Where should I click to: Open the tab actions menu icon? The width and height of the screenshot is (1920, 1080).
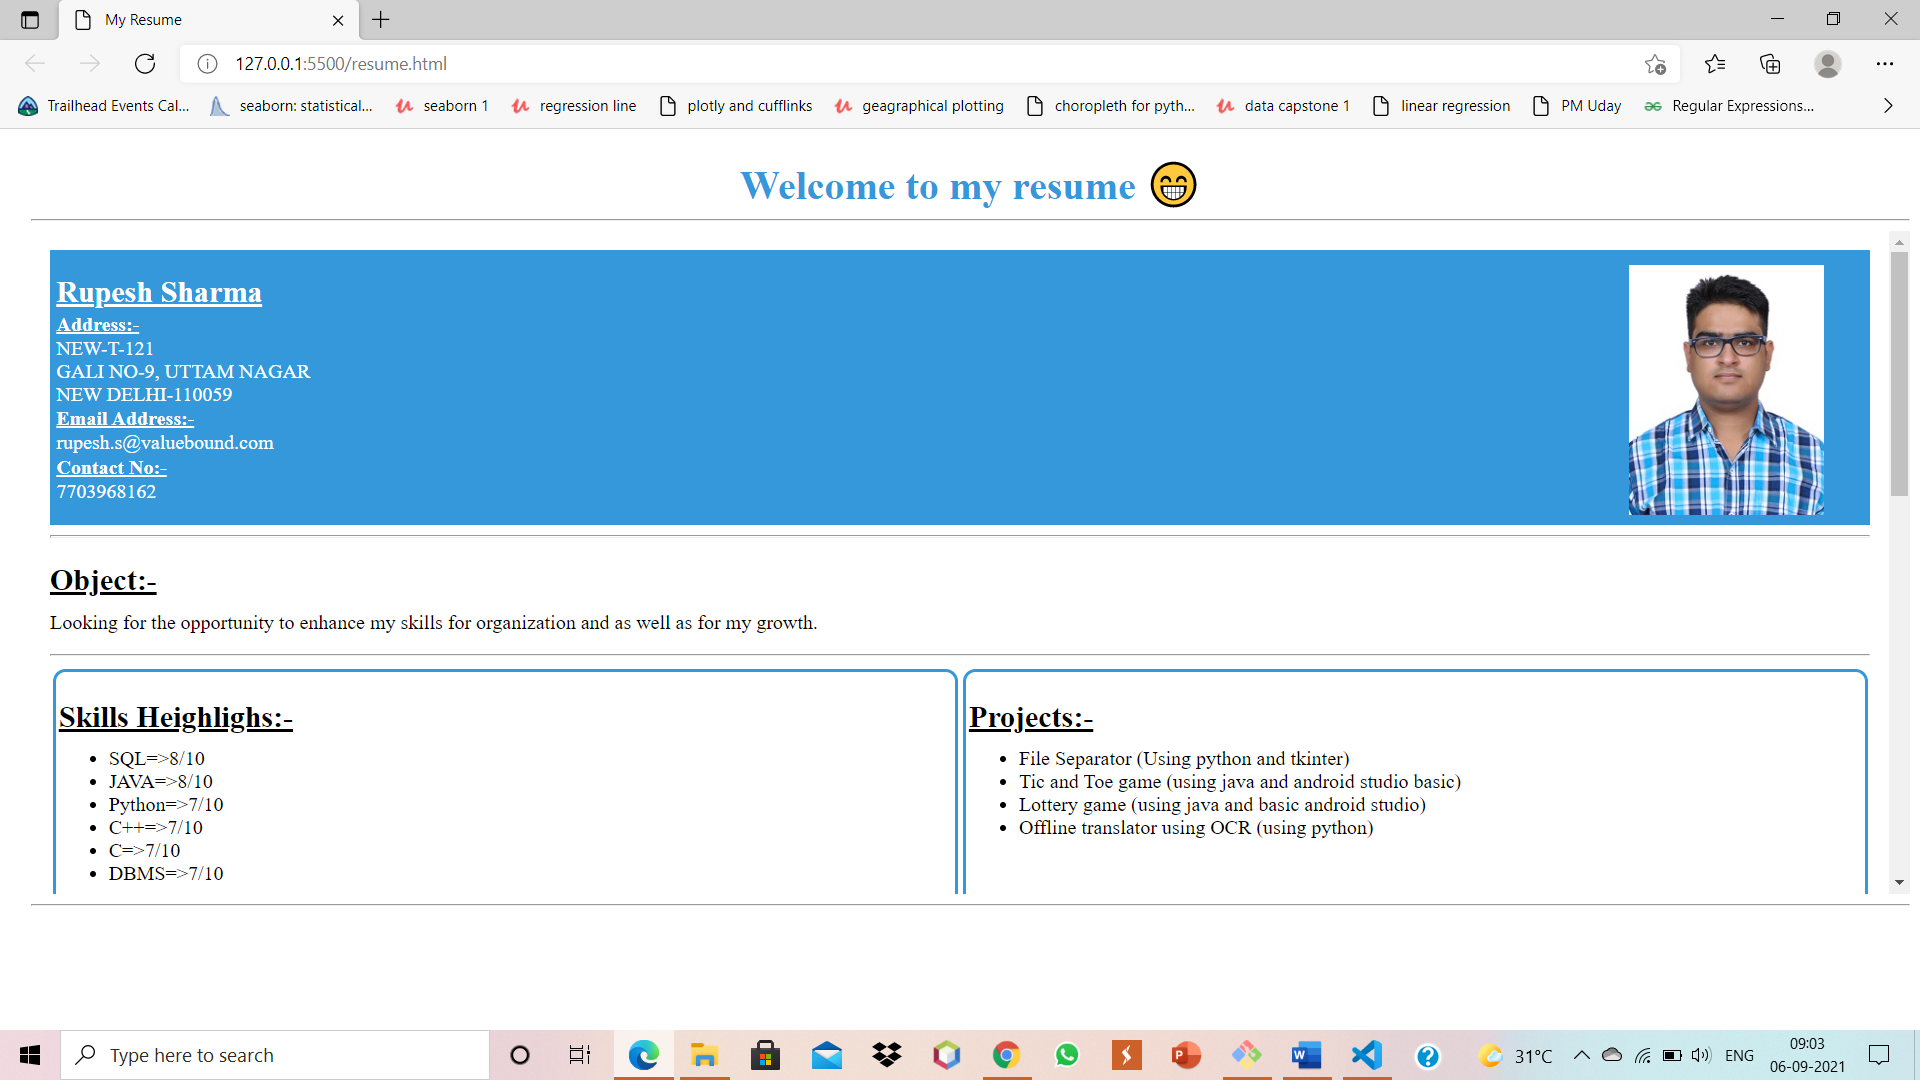click(30, 20)
